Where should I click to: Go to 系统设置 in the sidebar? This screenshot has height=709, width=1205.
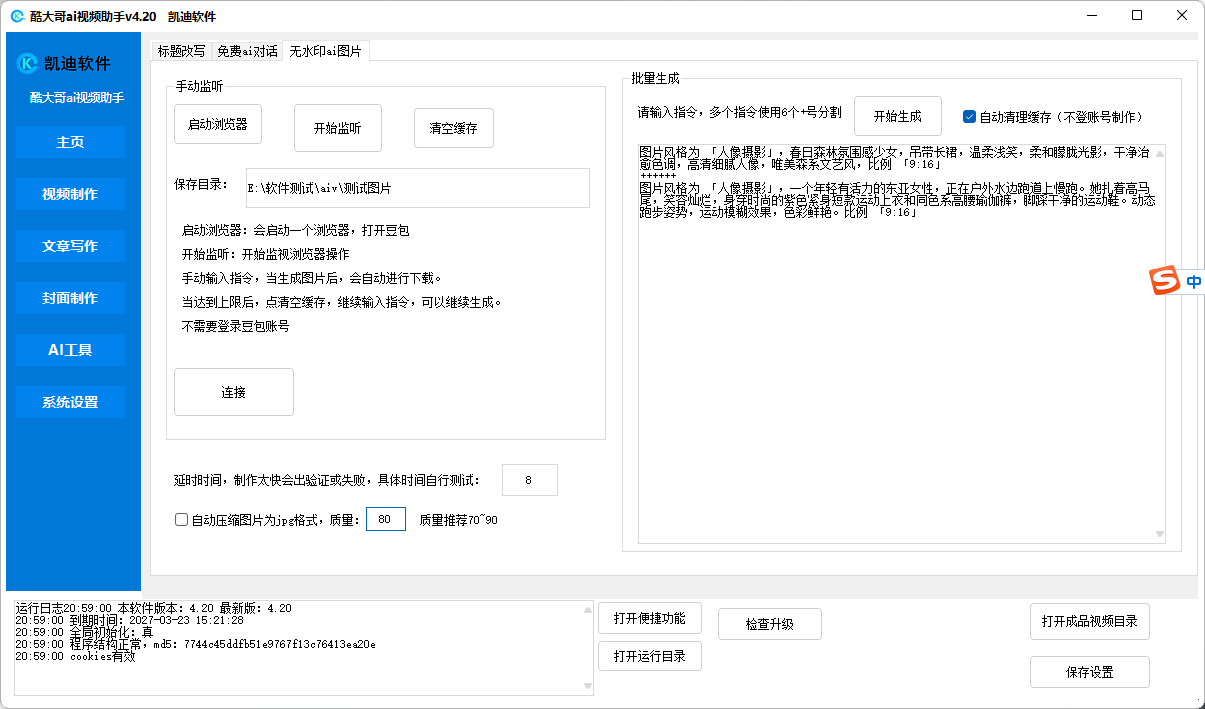pos(70,402)
